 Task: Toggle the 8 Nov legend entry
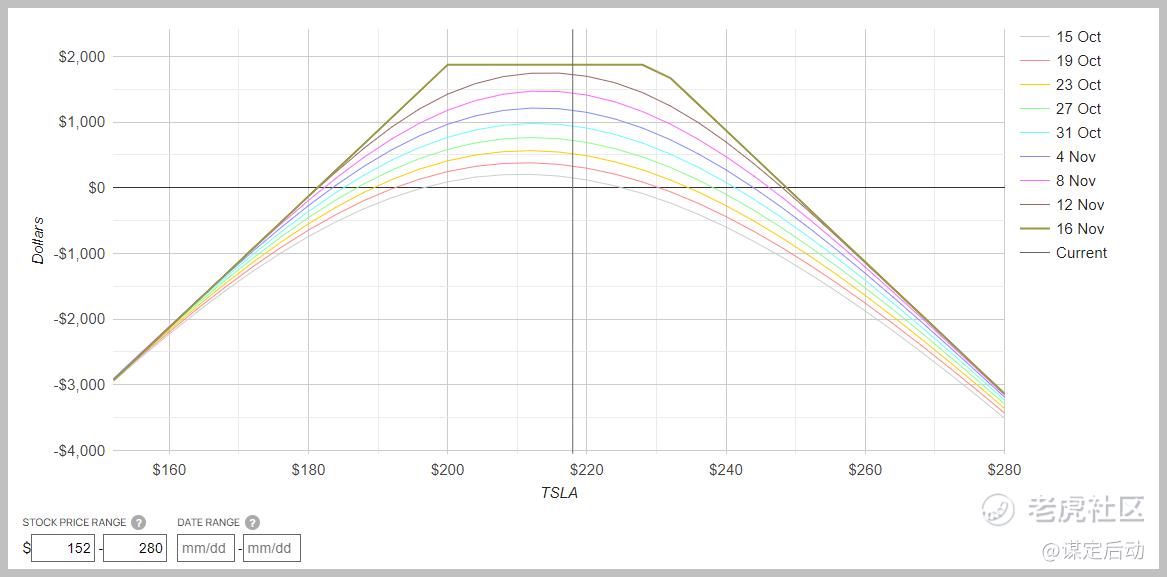[1058, 180]
